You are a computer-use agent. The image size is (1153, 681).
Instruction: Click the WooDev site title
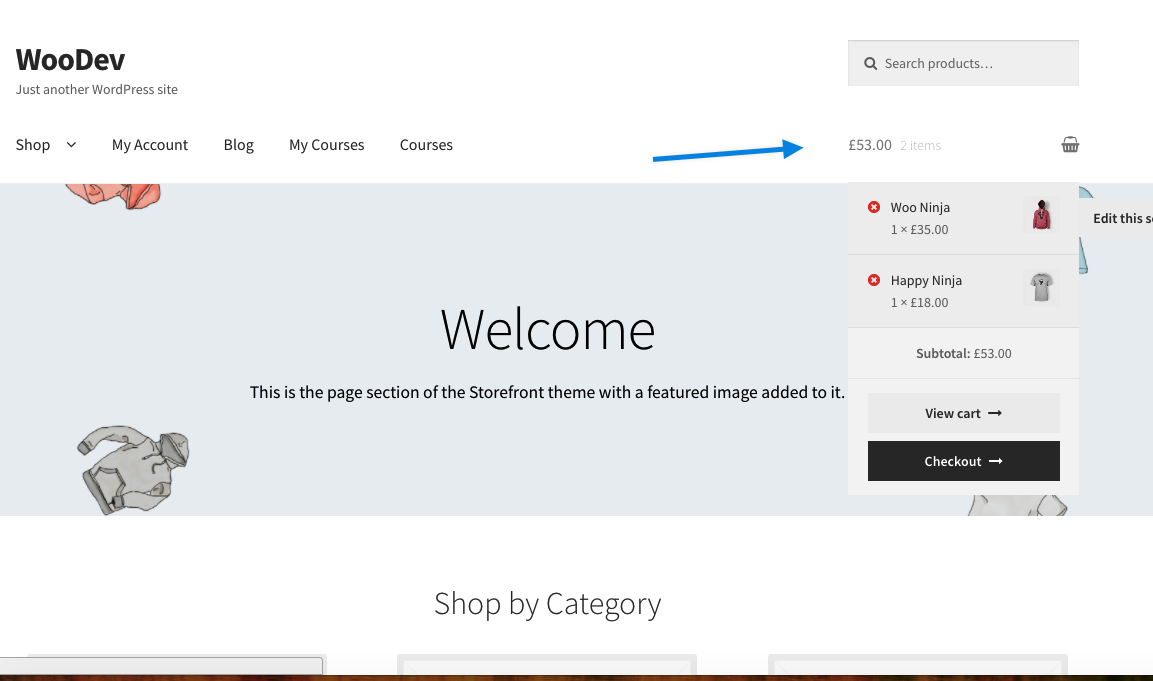(70, 60)
